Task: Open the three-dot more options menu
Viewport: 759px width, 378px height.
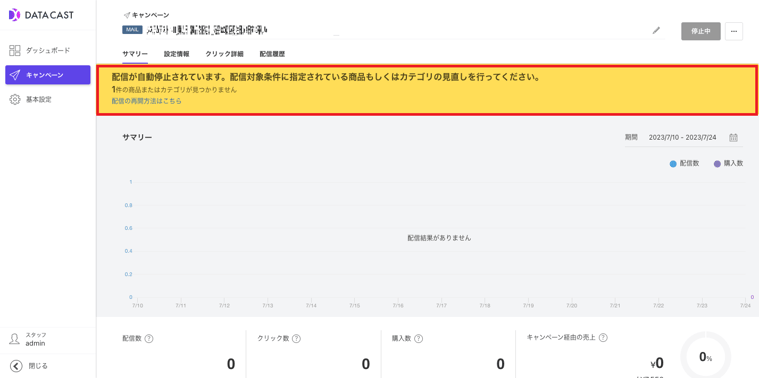Action: 734,31
